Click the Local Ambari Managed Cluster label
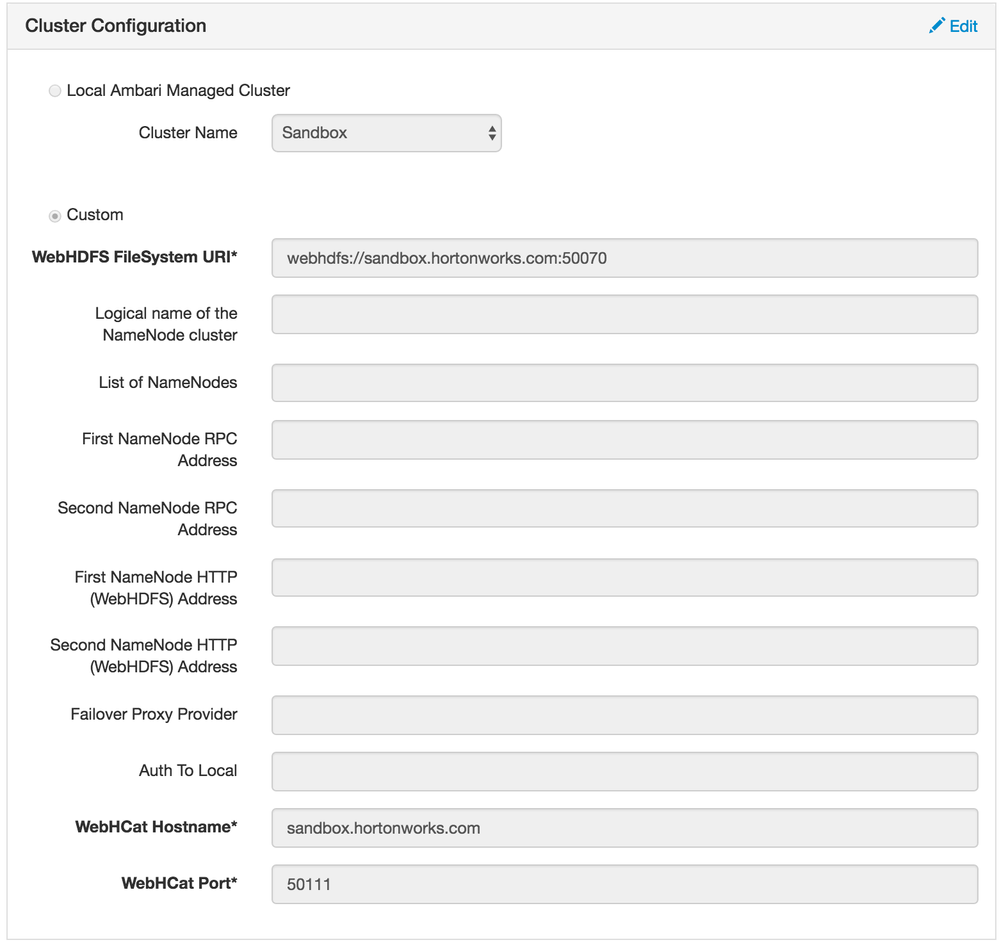Image resolution: width=999 pixels, height=945 pixels. 178,91
